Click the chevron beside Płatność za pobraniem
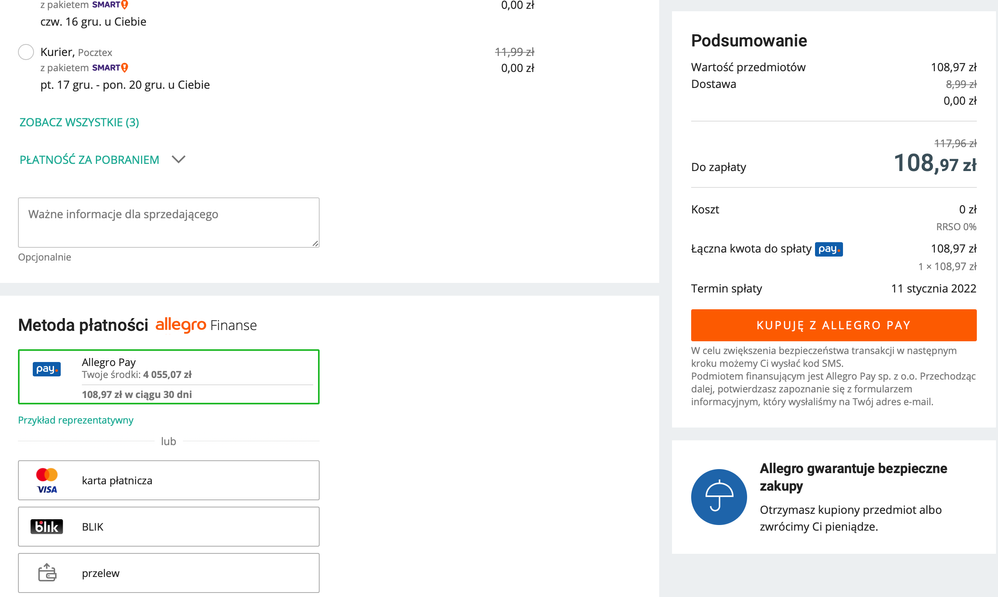This screenshot has height=597, width=998. (x=179, y=160)
